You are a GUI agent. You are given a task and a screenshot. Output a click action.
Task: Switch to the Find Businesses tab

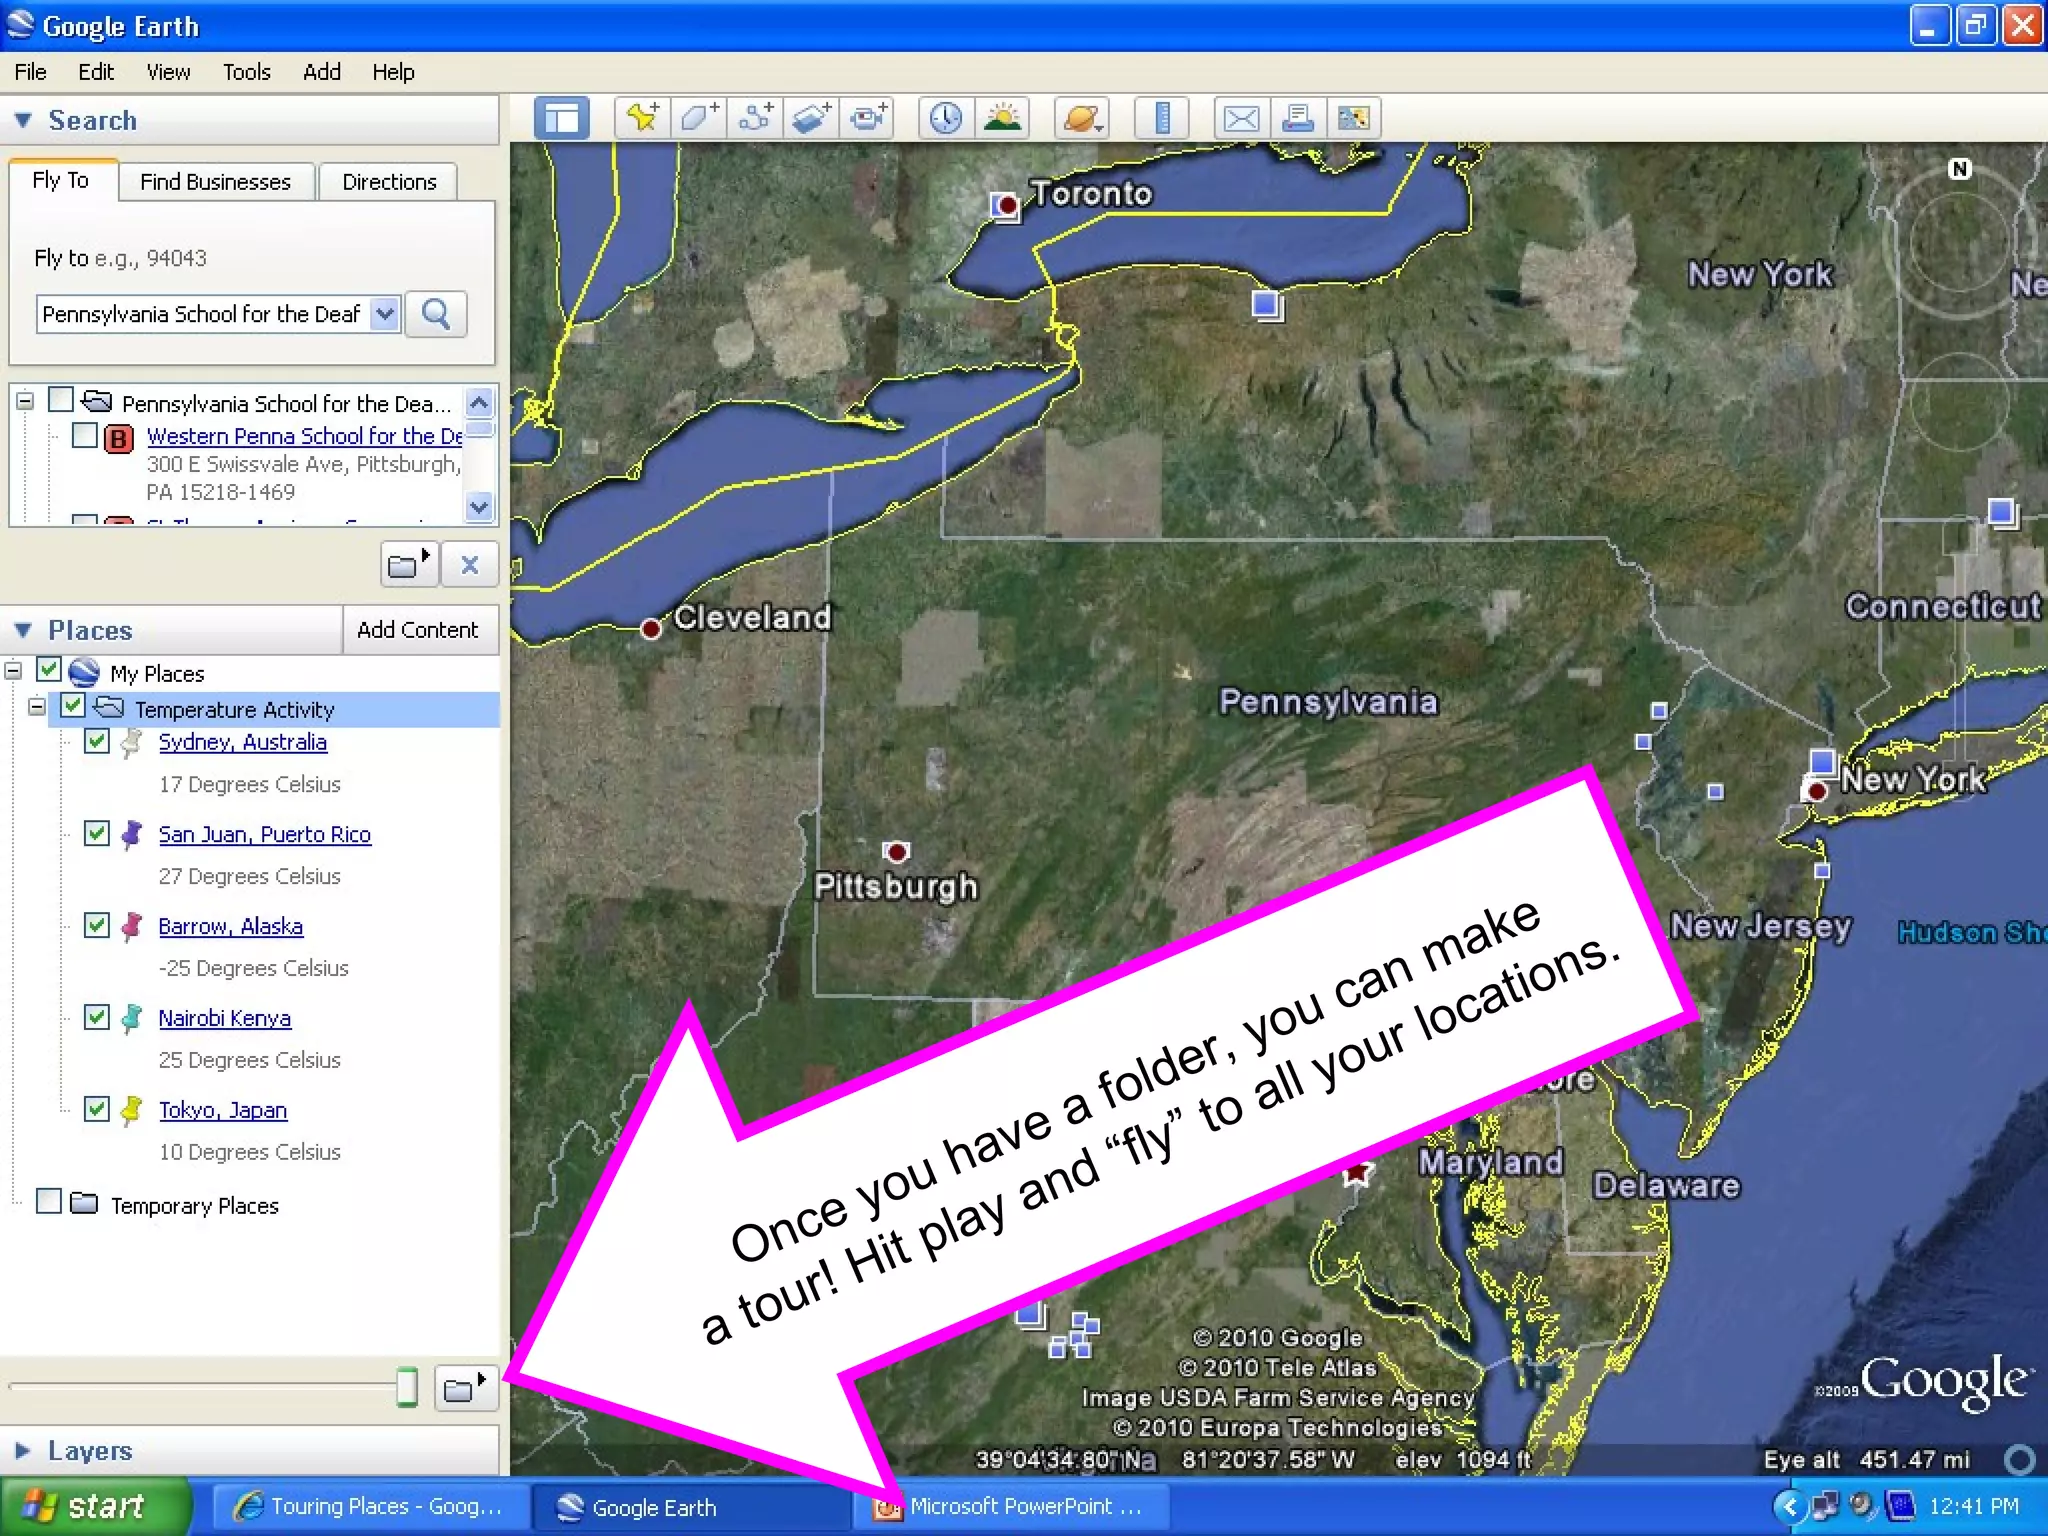(216, 182)
